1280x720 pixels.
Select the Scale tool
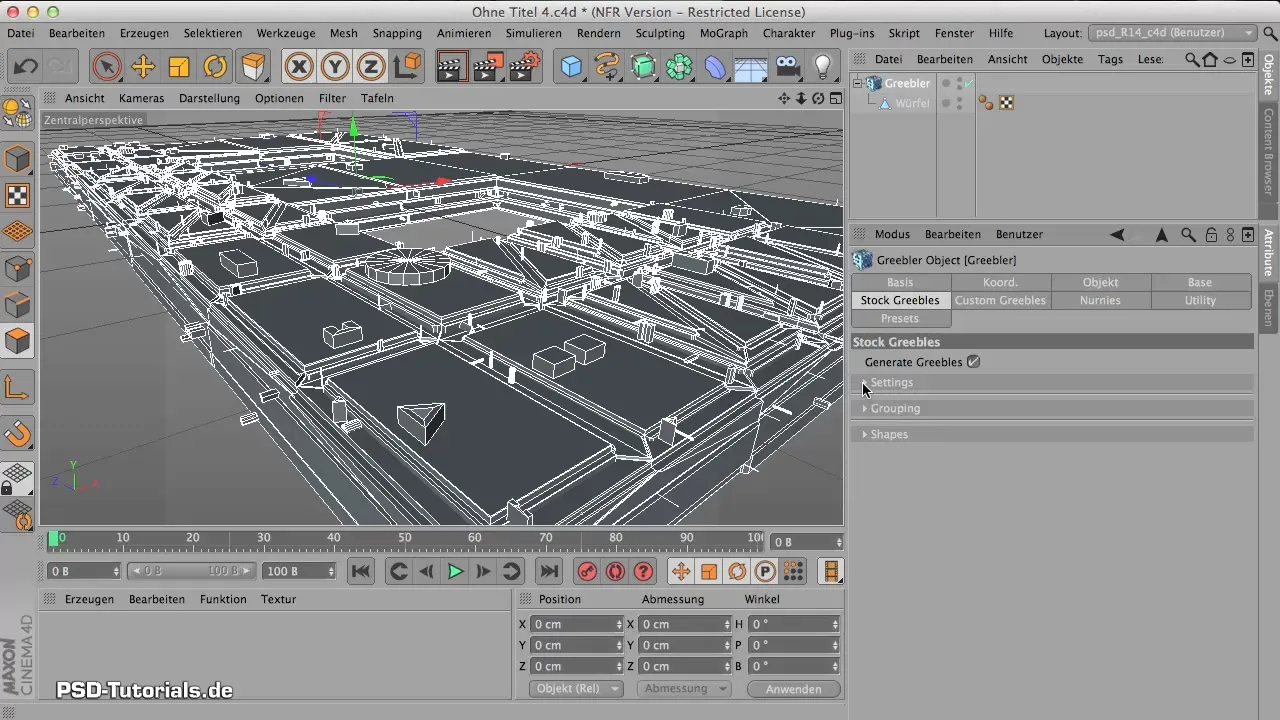coord(179,67)
